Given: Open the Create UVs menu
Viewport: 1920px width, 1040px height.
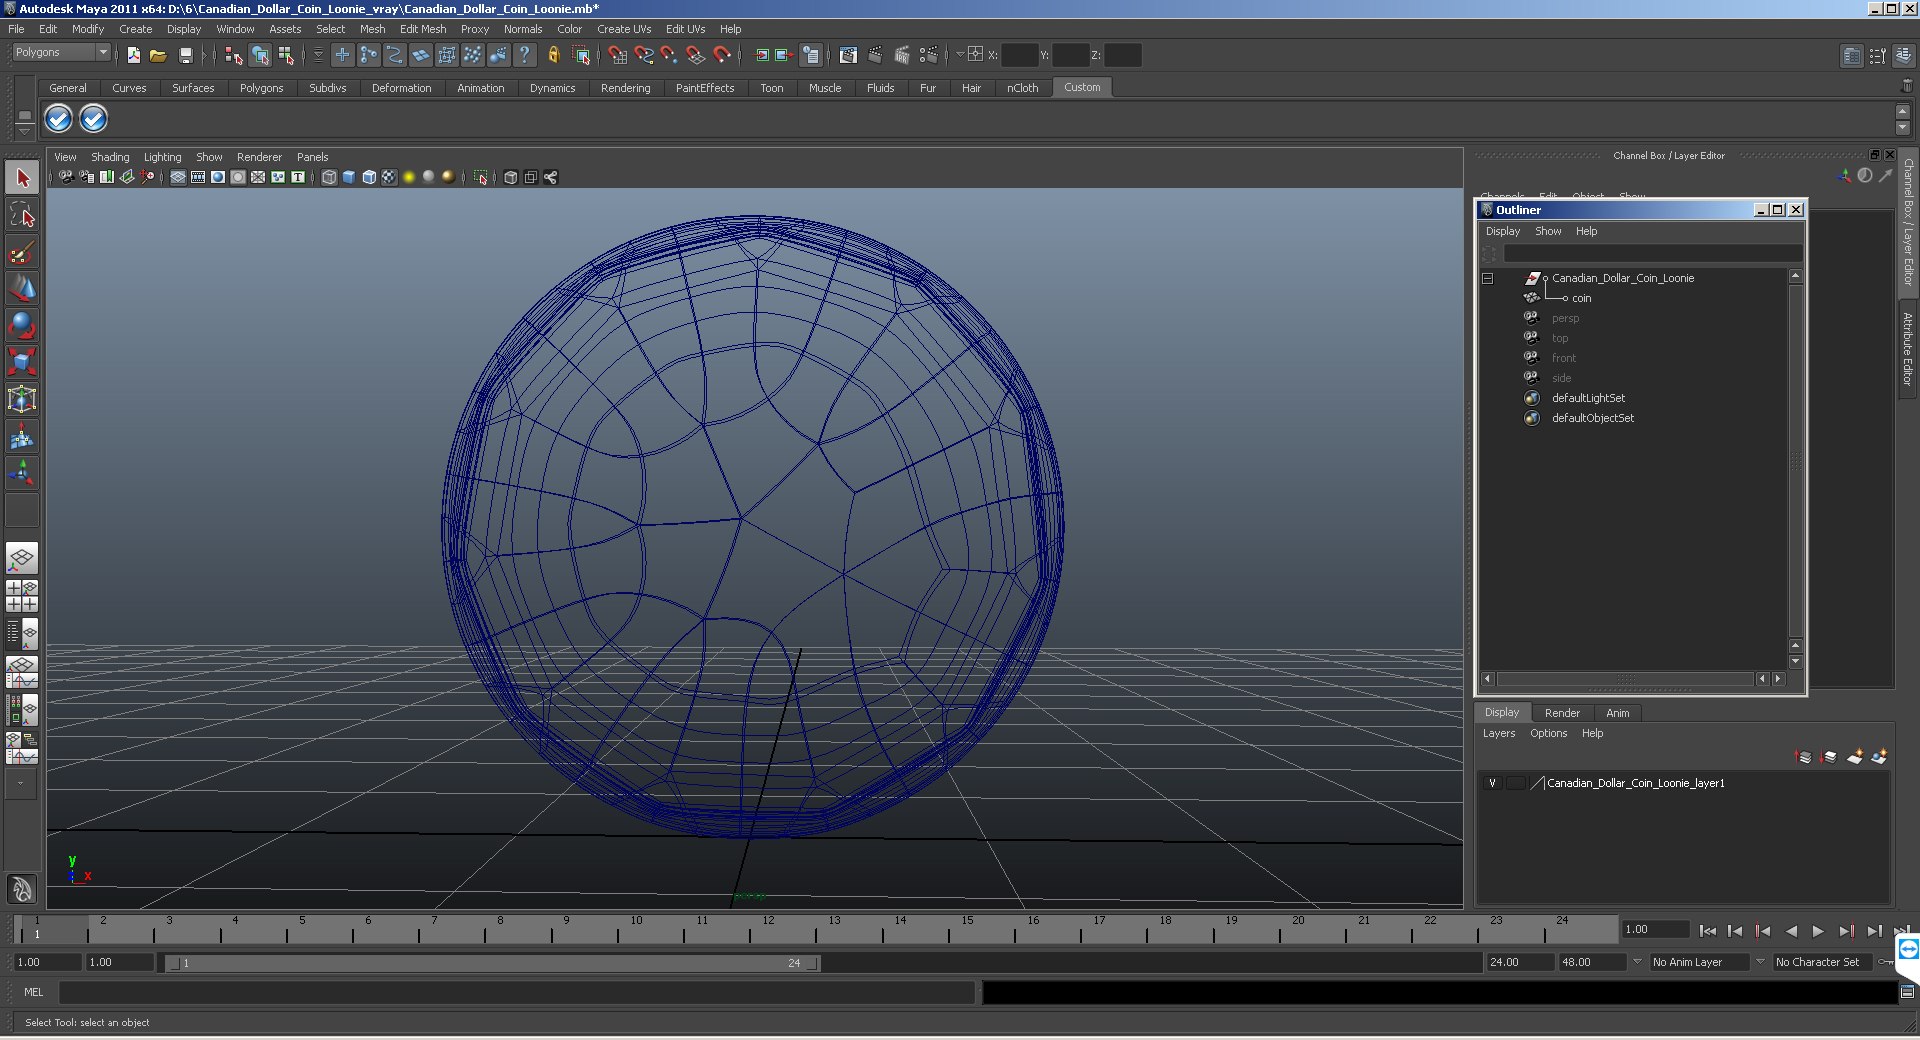Looking at the screenshot, I should (624, 29).
